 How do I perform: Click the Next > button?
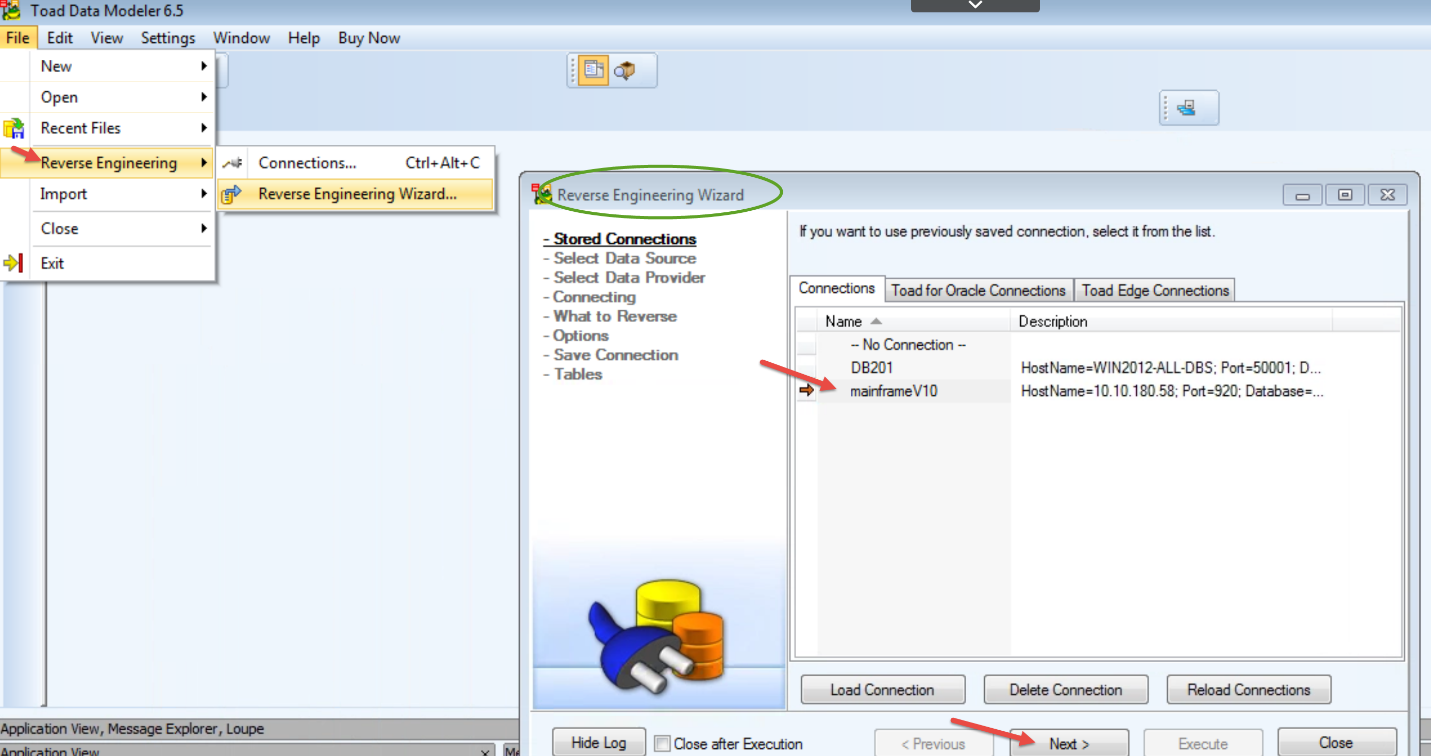point(1069,743)
